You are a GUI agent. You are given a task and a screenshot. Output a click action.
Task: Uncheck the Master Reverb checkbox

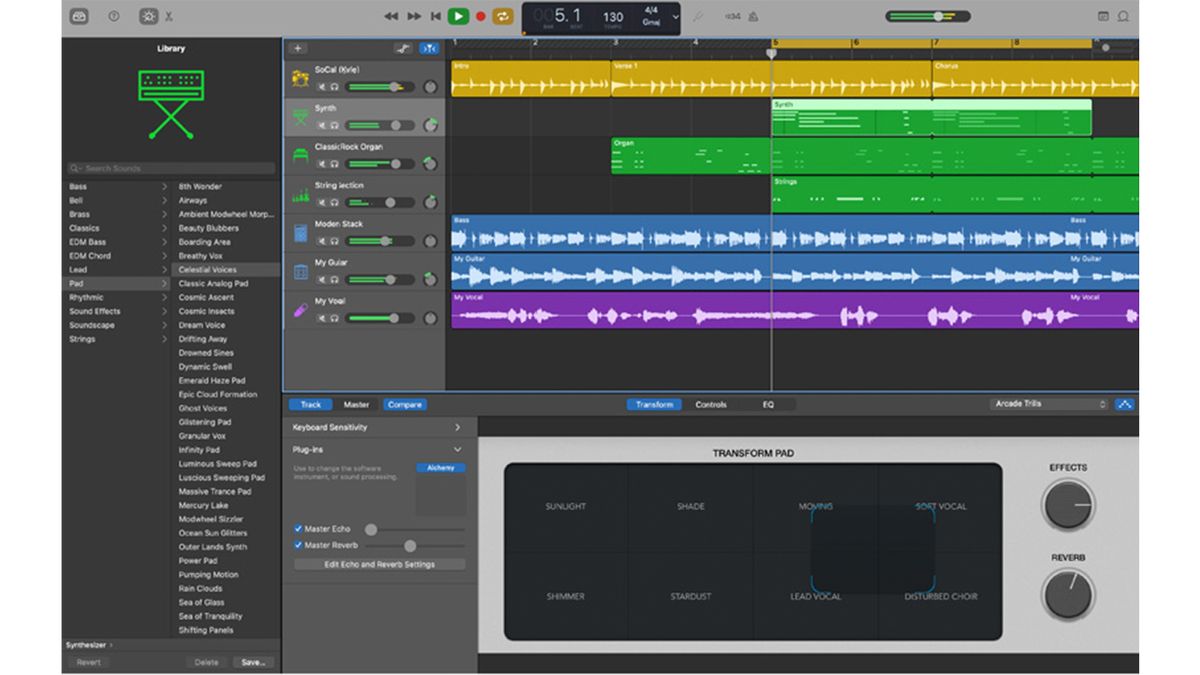pos(297,545)
